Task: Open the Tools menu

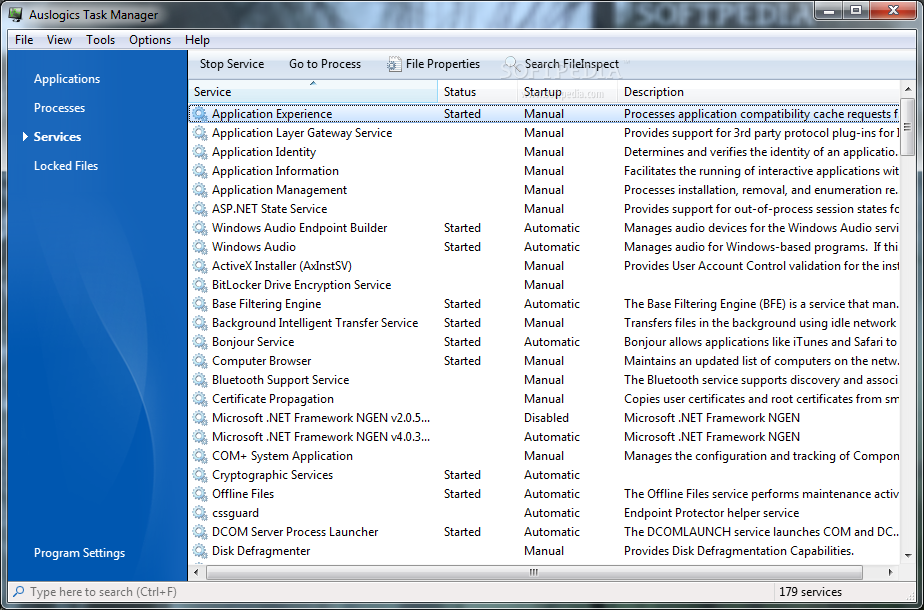Action: (100, 40)
